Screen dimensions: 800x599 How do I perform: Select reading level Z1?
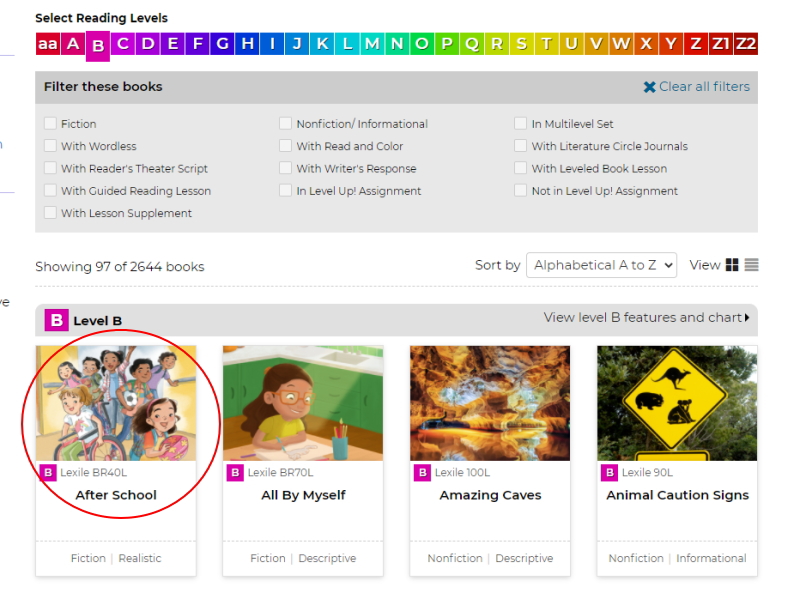pos(721,43)
